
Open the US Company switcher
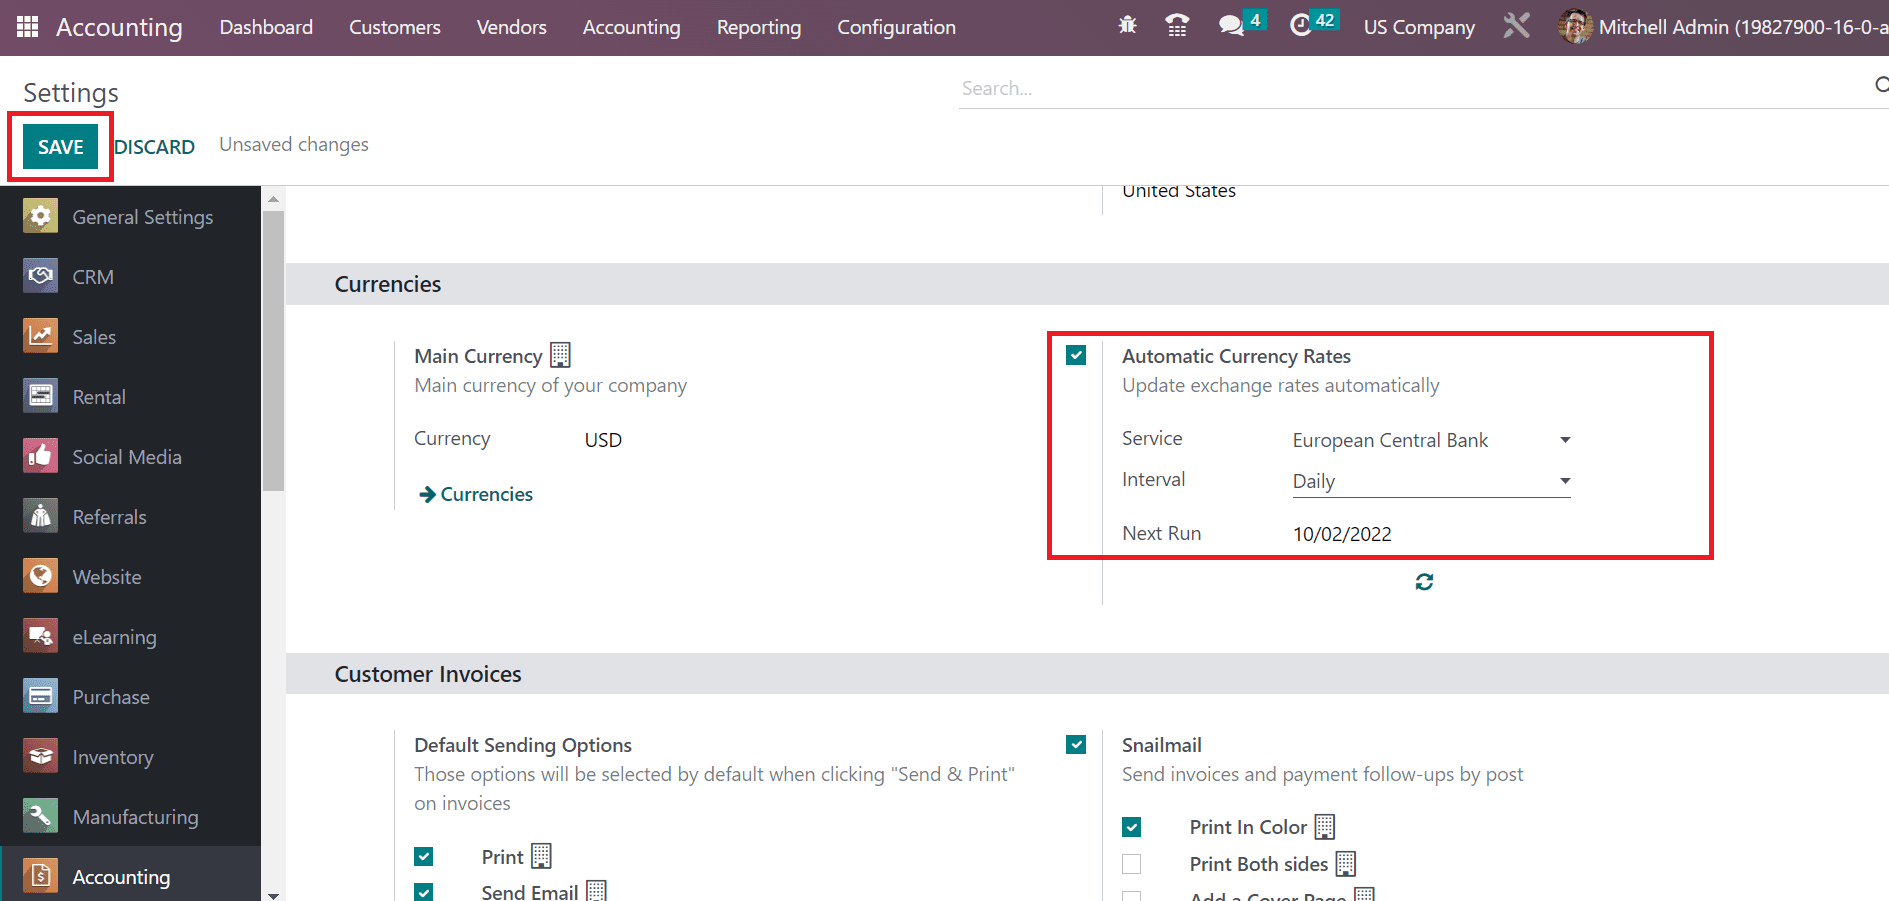1419,27
